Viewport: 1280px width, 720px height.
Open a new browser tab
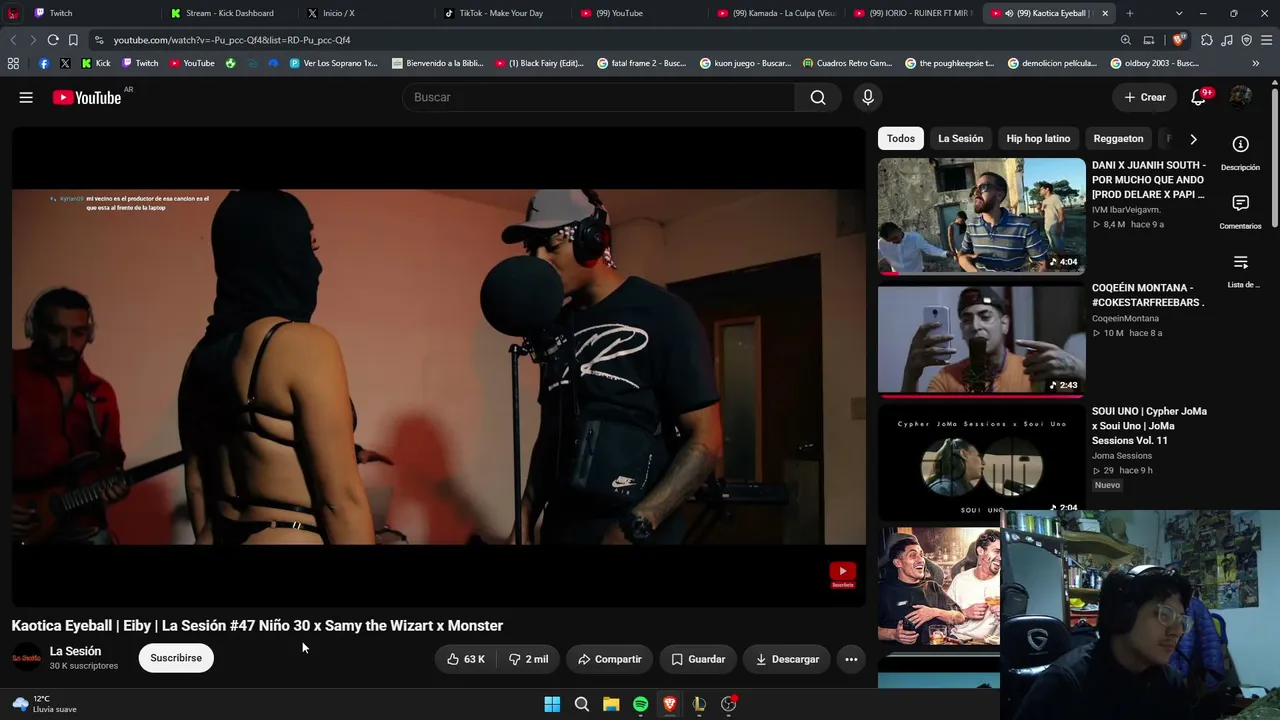coord(1130,13)
